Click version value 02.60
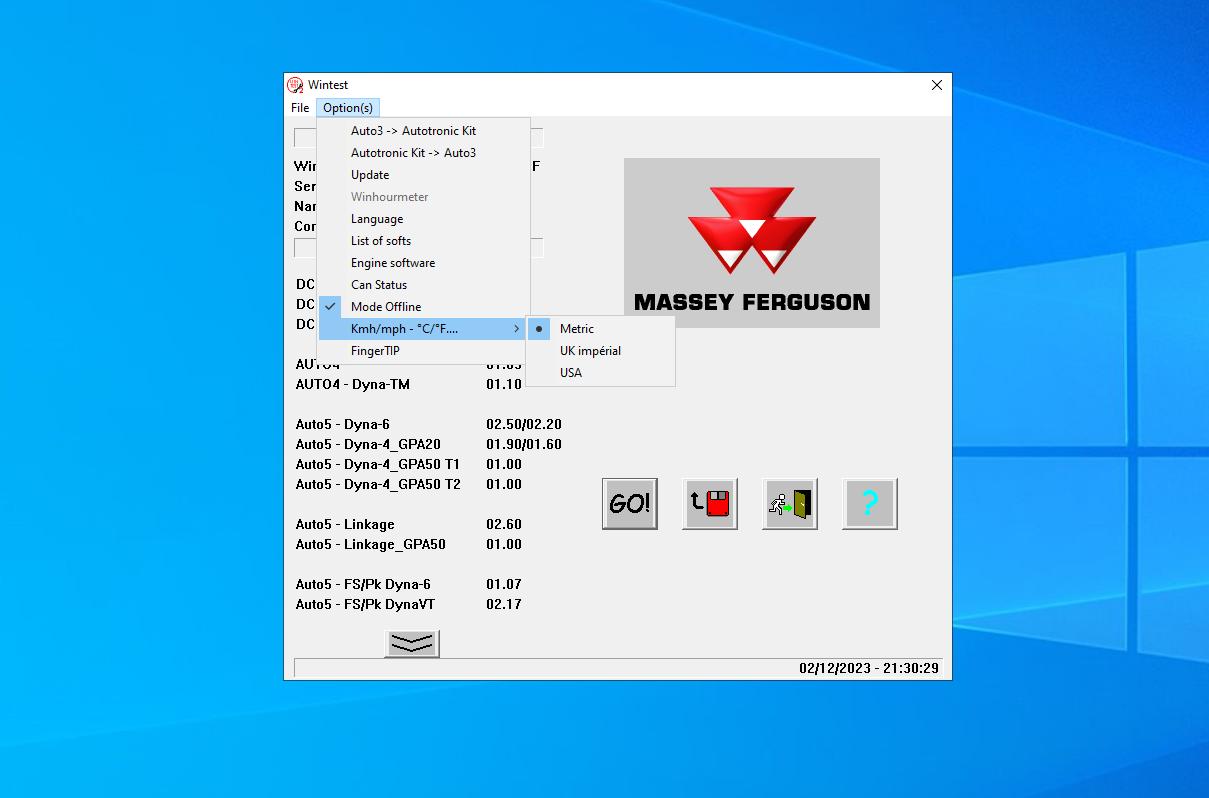 (504, 524)
